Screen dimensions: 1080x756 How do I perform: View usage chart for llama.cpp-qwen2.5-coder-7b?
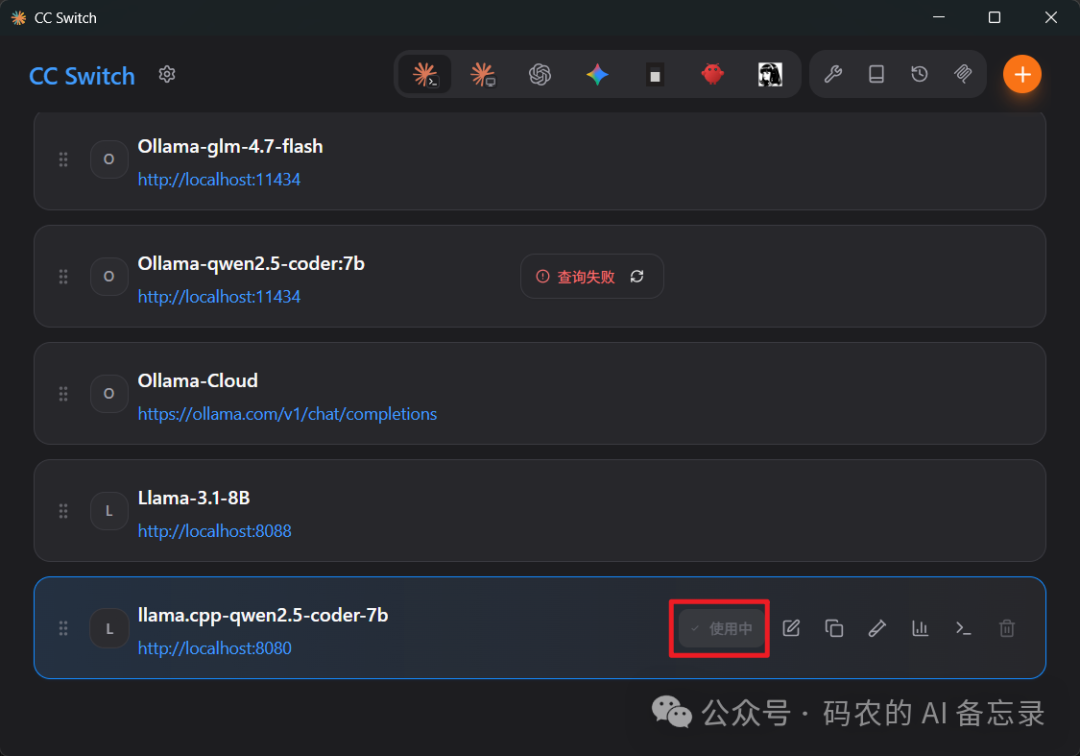pyautogui.click(x=920, y=628)
